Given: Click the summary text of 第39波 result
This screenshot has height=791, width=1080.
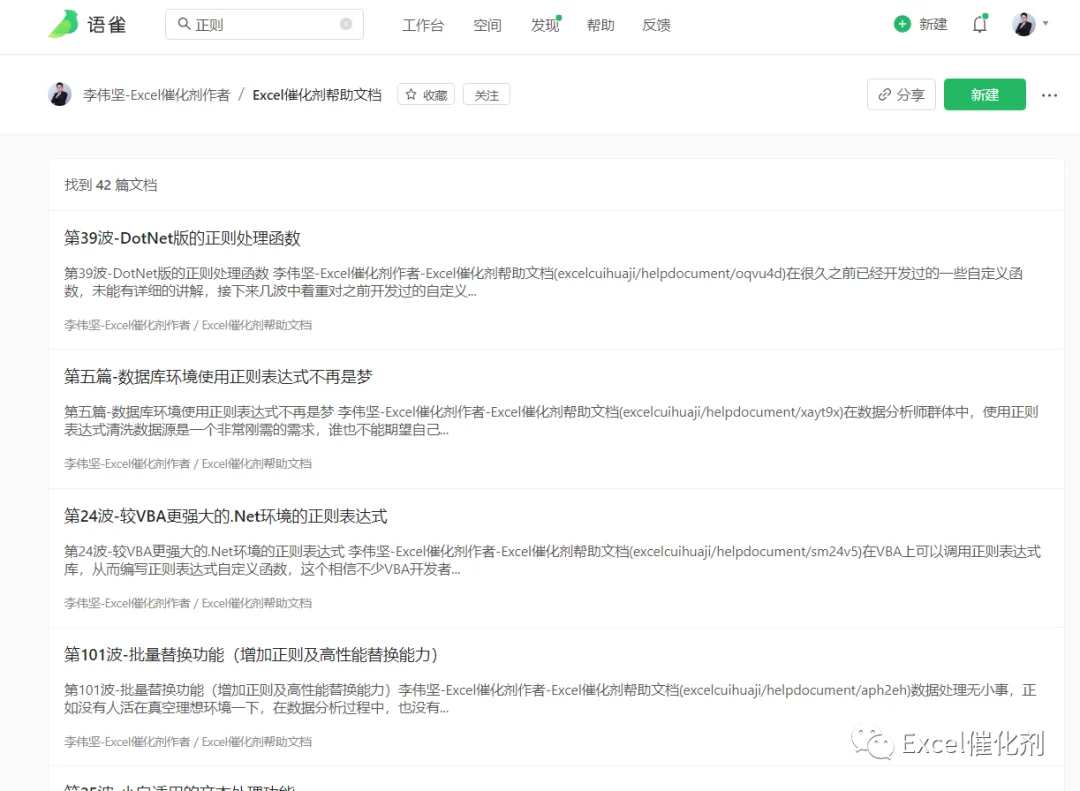Looking at the screenshot, I should 543,282.
